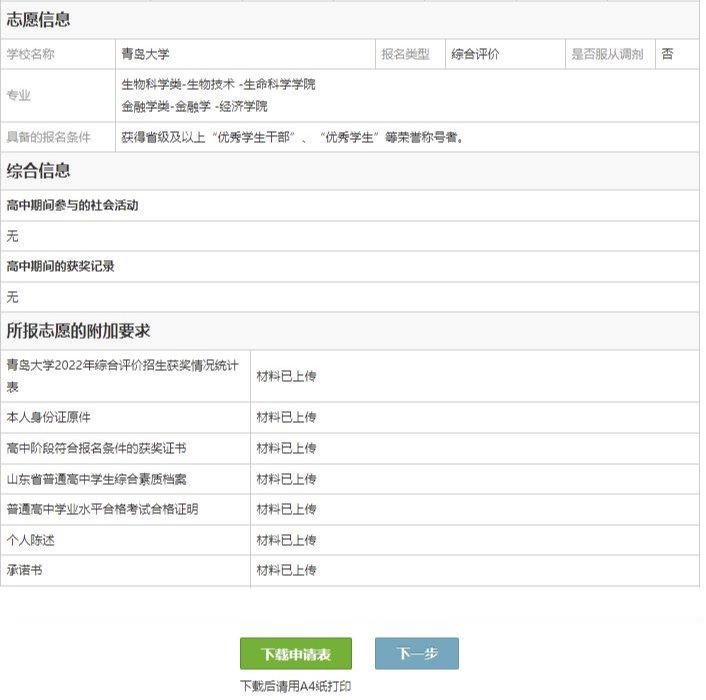Click the 所报志愿的附加要求 section header
The image size is (706, 700).
pos(78,331)
